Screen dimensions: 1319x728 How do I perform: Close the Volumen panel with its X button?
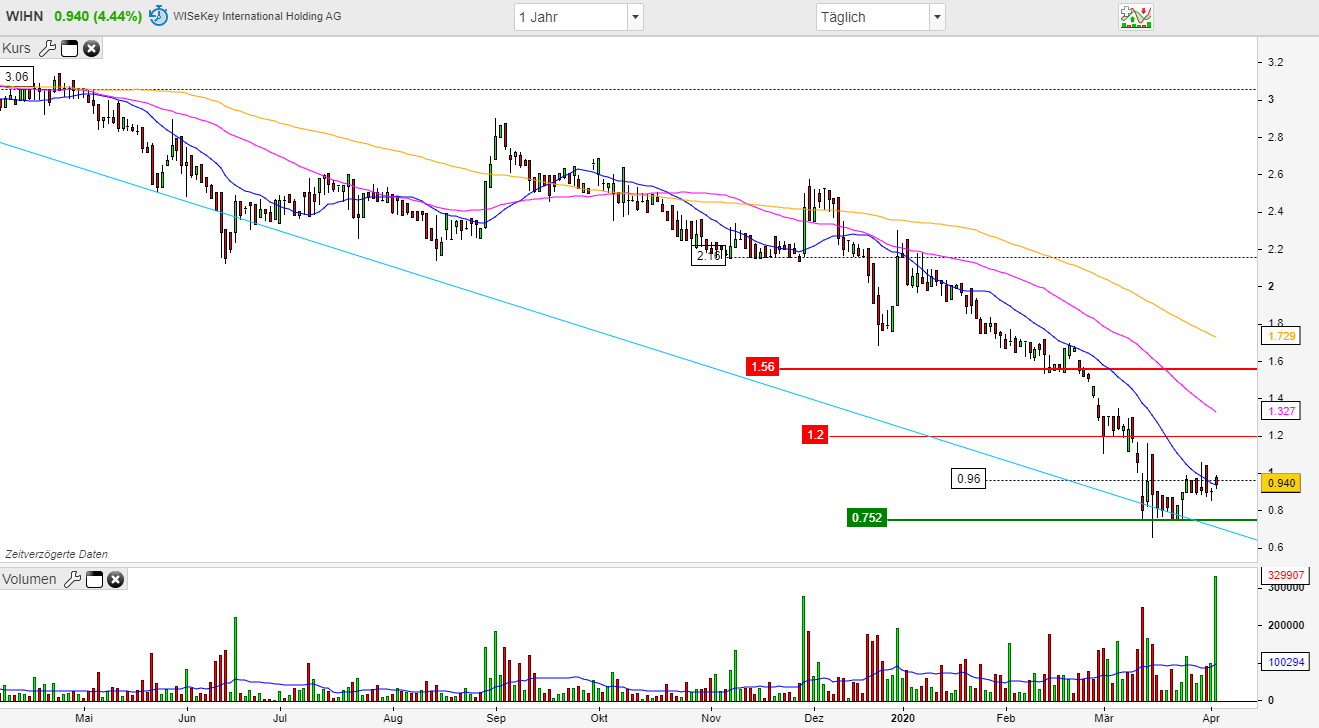coord(116,579)
